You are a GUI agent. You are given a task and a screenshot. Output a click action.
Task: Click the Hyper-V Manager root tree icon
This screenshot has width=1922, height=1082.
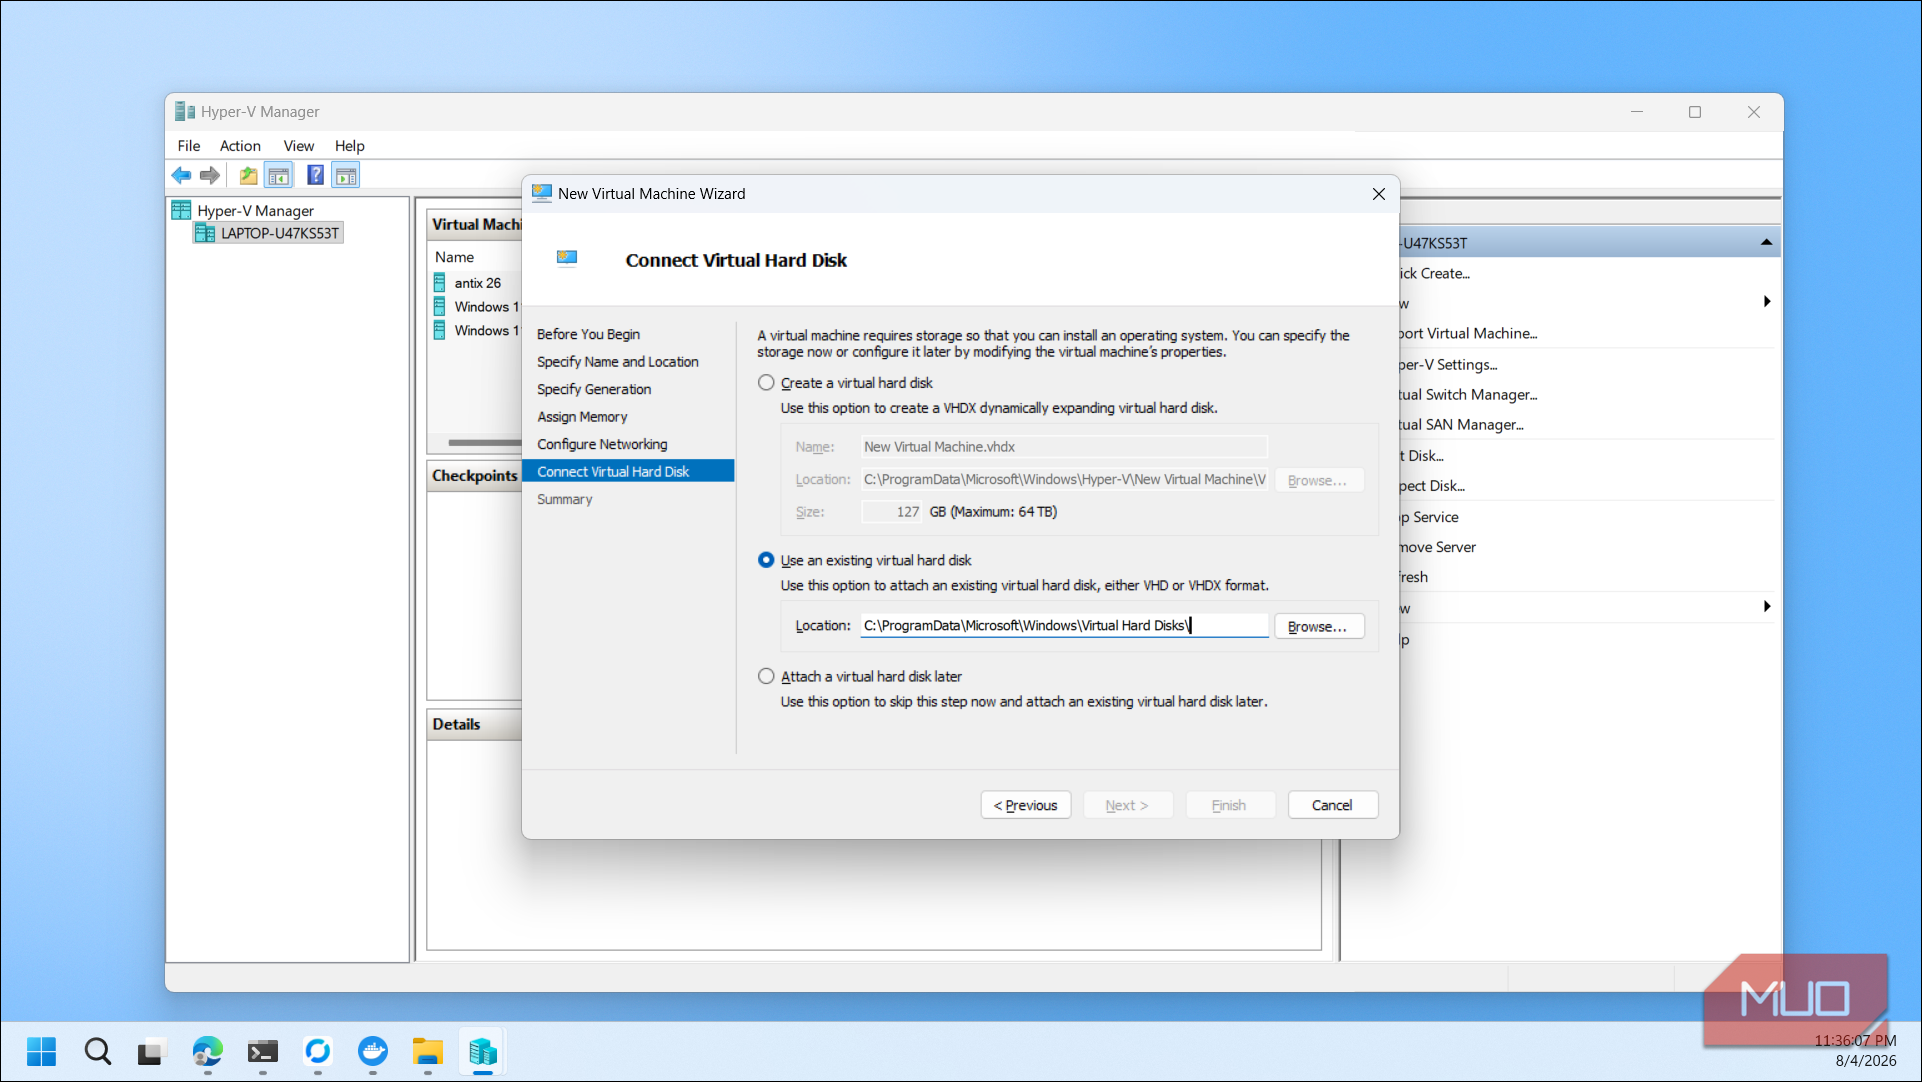point(181,210)
